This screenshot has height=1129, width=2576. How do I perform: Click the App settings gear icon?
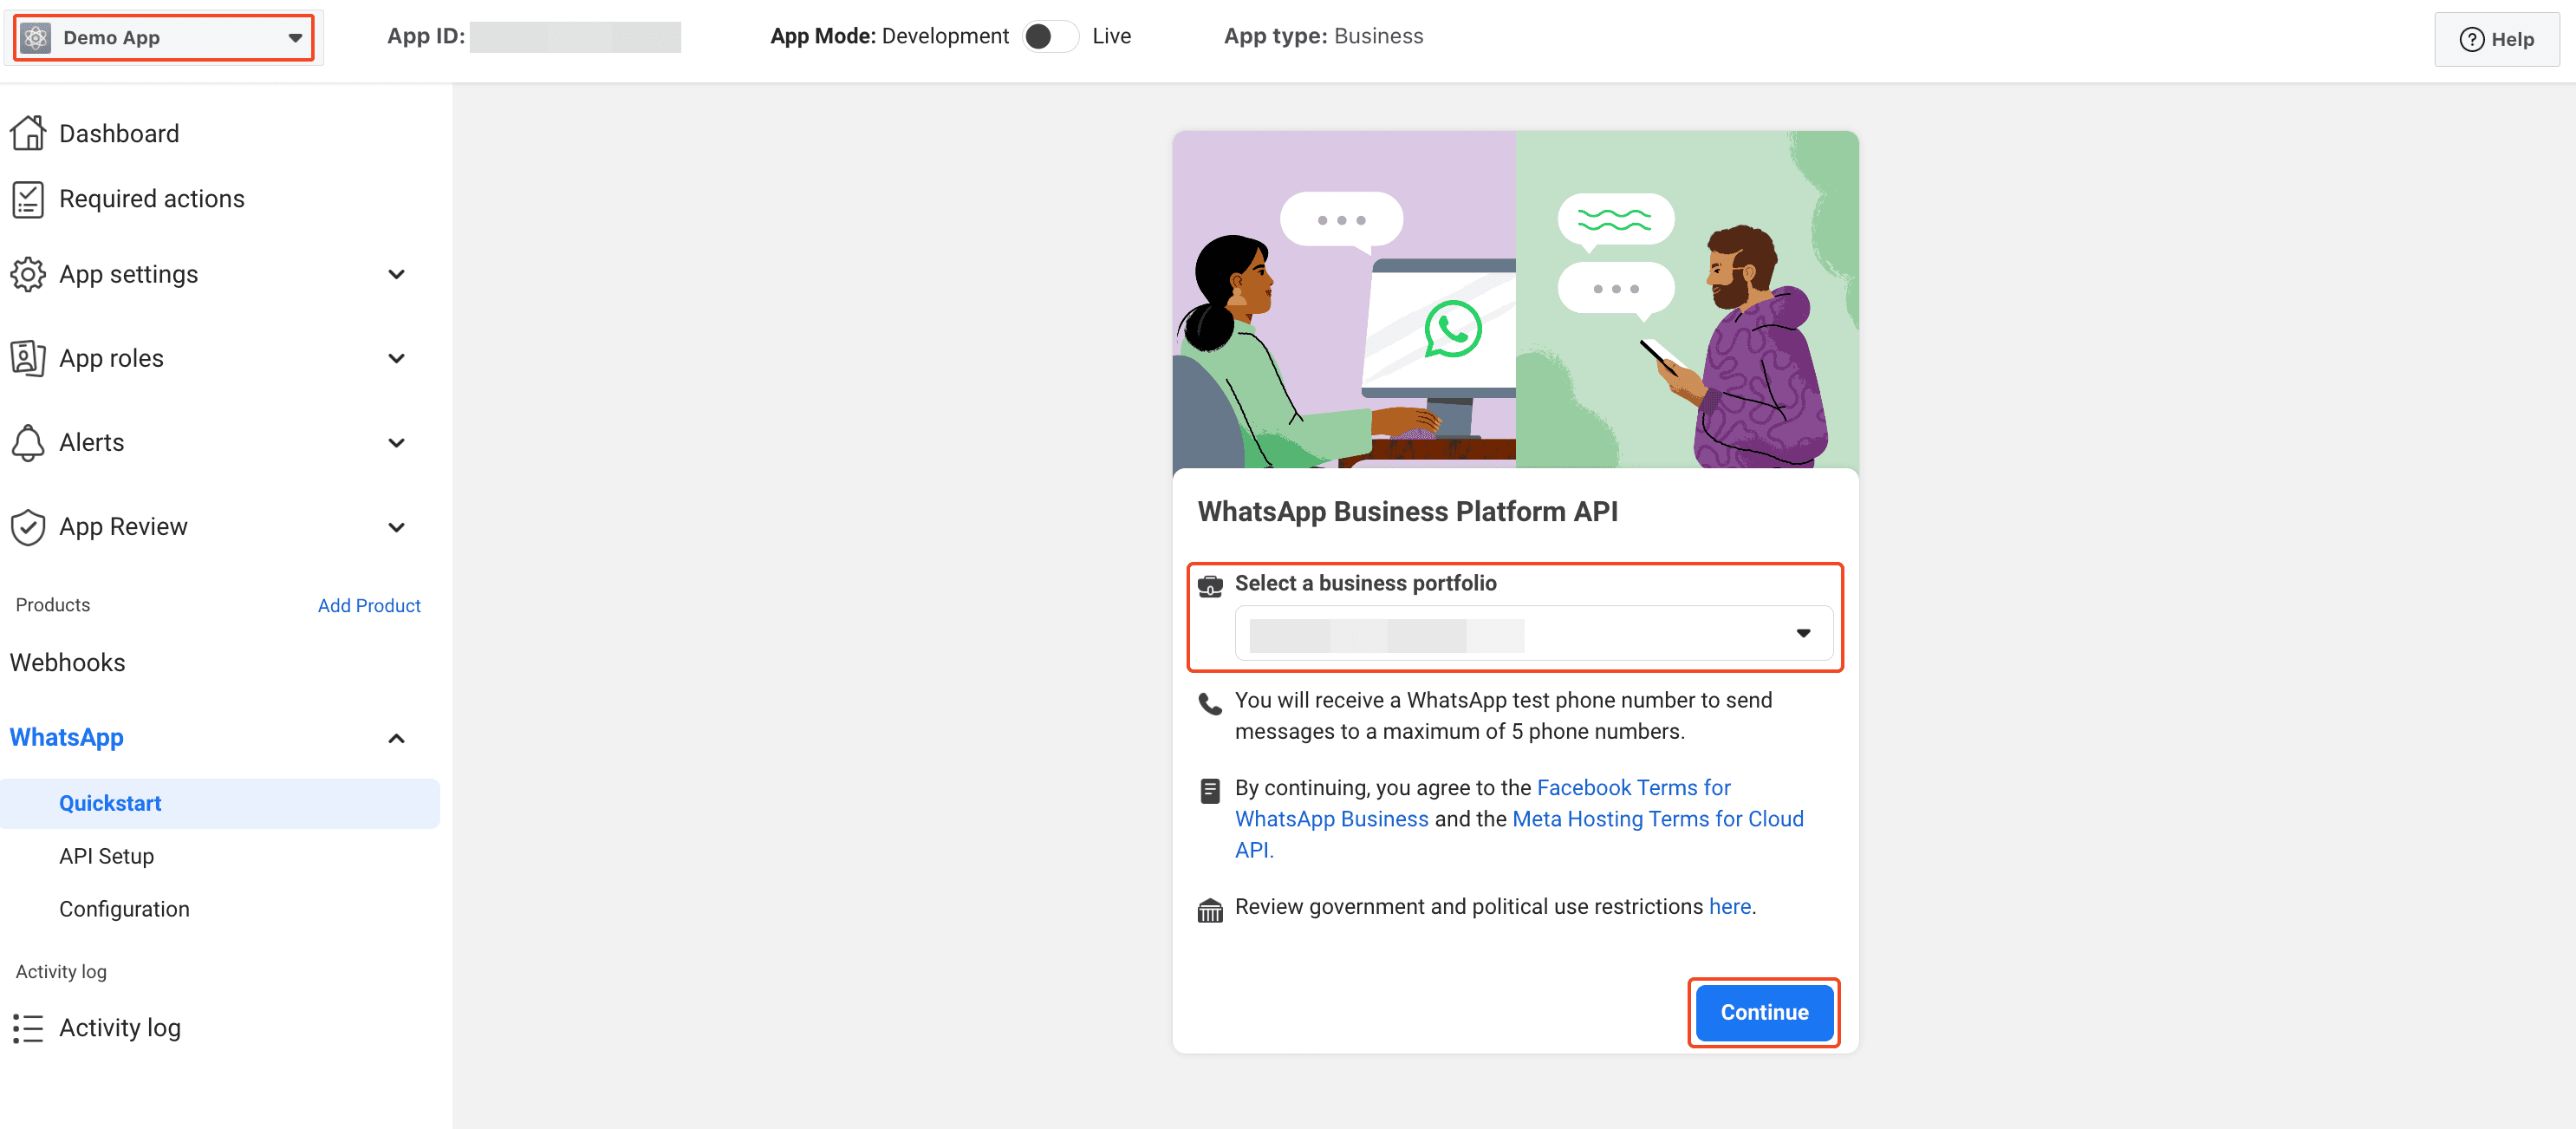(28, 274)
